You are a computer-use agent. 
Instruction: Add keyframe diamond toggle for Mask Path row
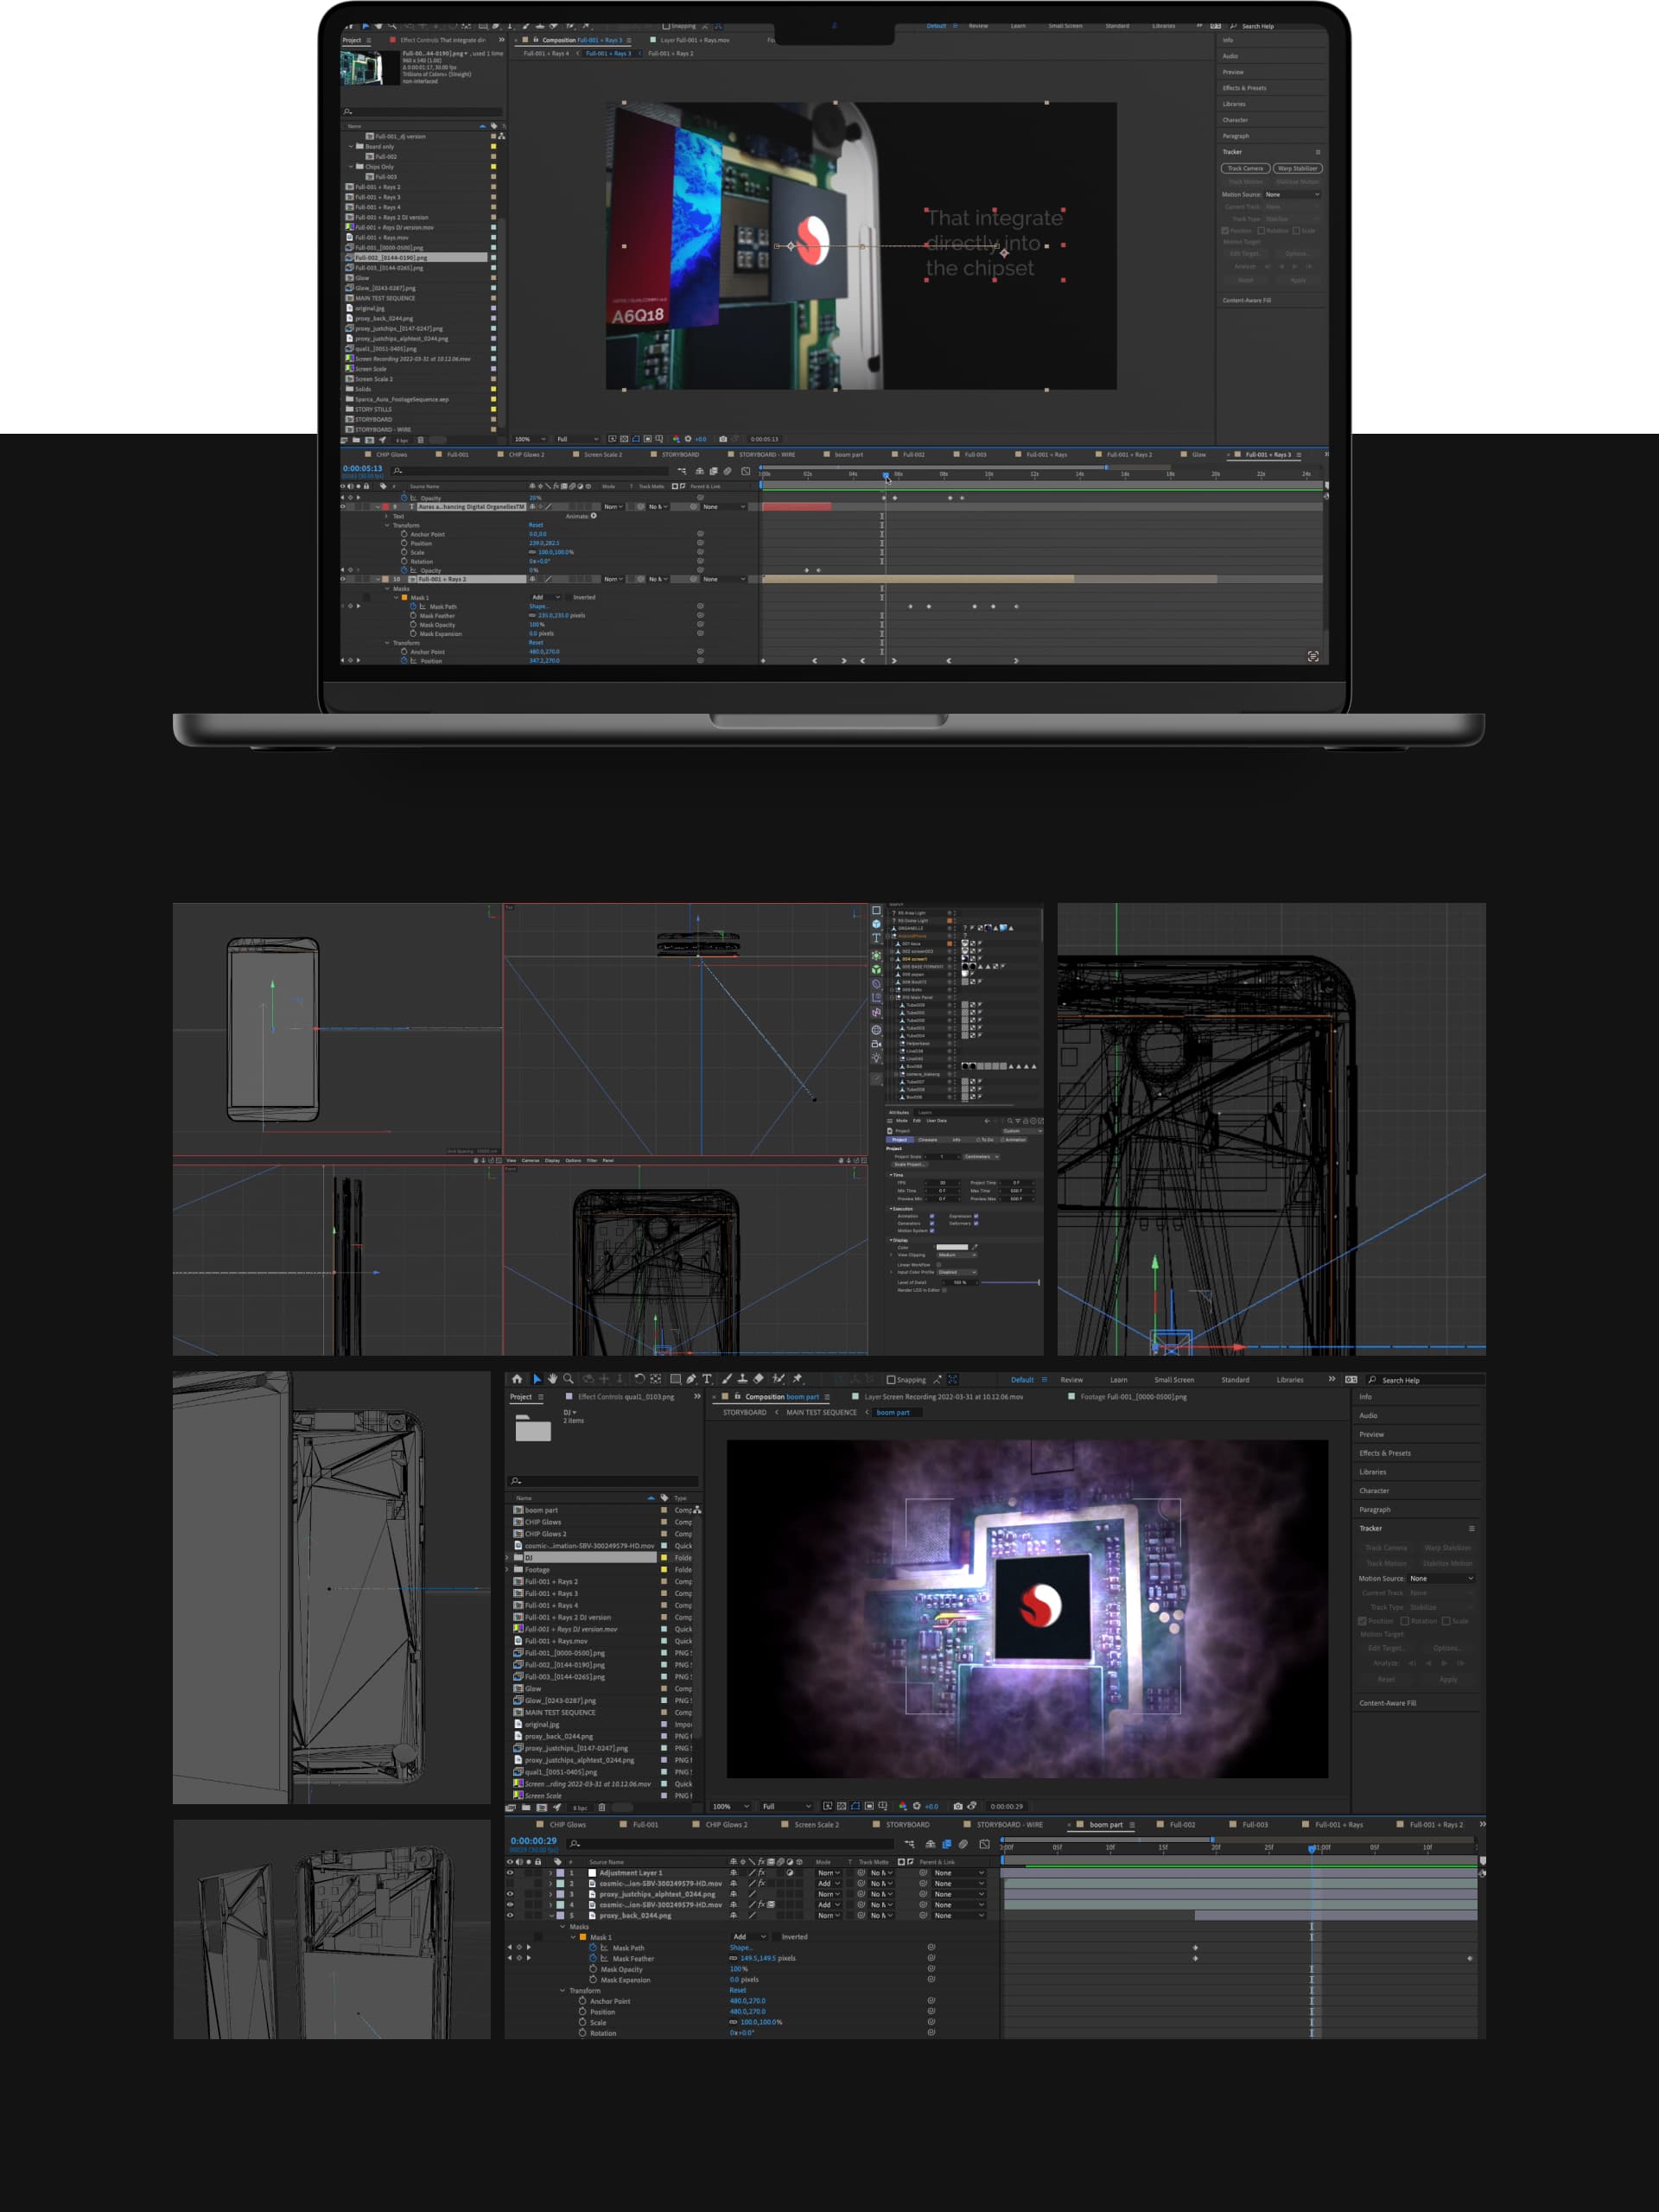pos(519,1948)
